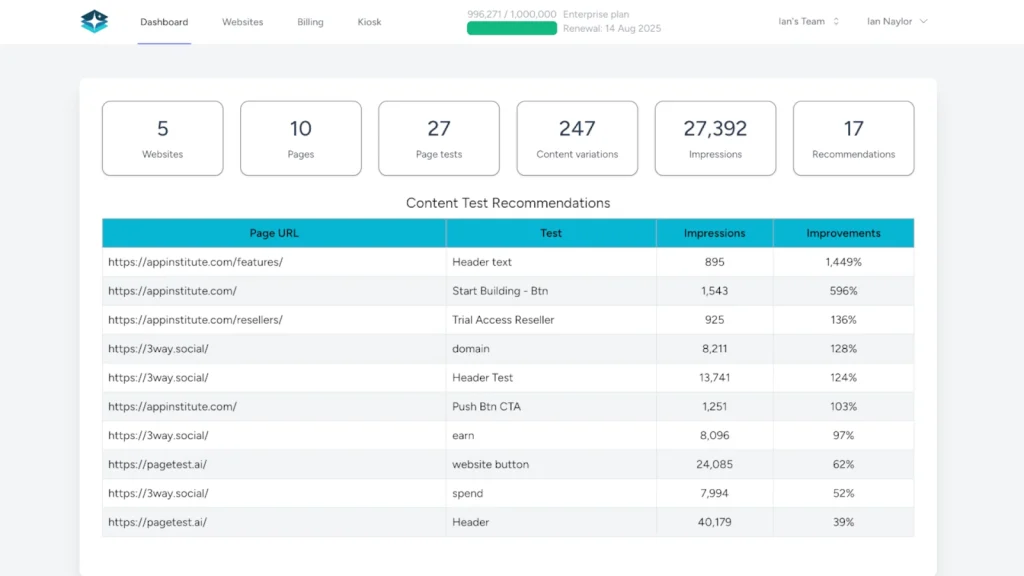Image resolution: width=1024 pixels, height=576 pixels.
Task: Click the PageTest.ai logo icon
Action: coord(94,20)
